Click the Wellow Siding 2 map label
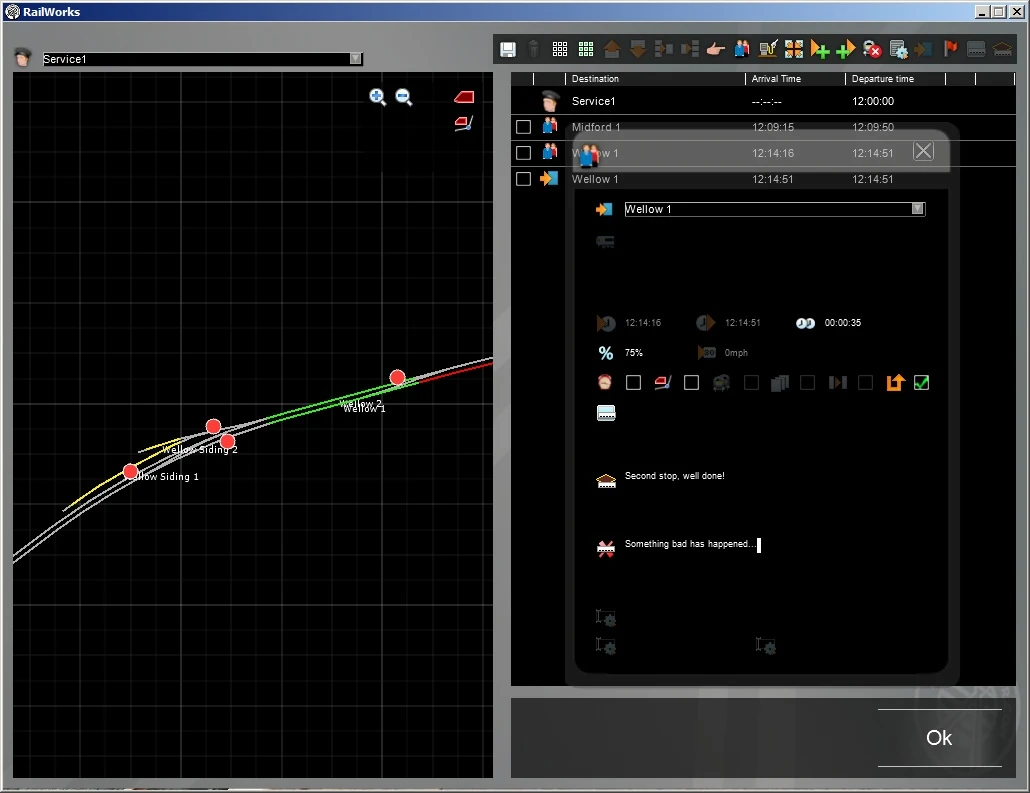Screen dimensions: 1030x793 click(200, 449)
